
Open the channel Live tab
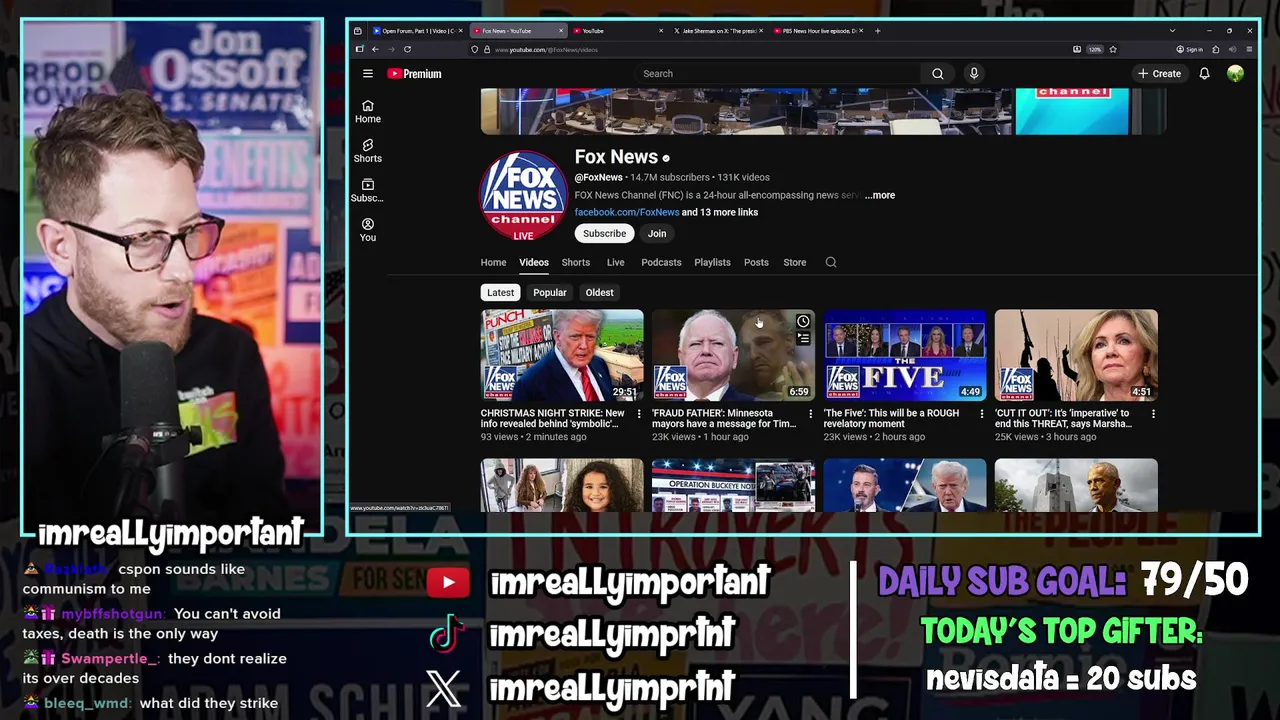pyautogui.click(x=615, y=262)
